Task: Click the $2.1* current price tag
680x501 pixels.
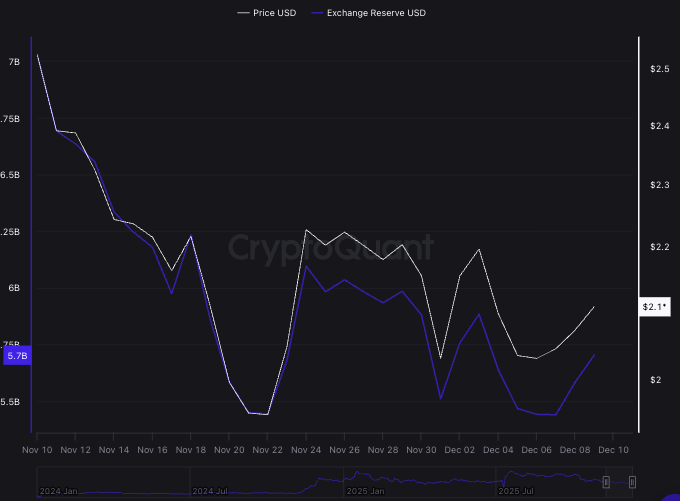Action: click(x=654, y=307)
